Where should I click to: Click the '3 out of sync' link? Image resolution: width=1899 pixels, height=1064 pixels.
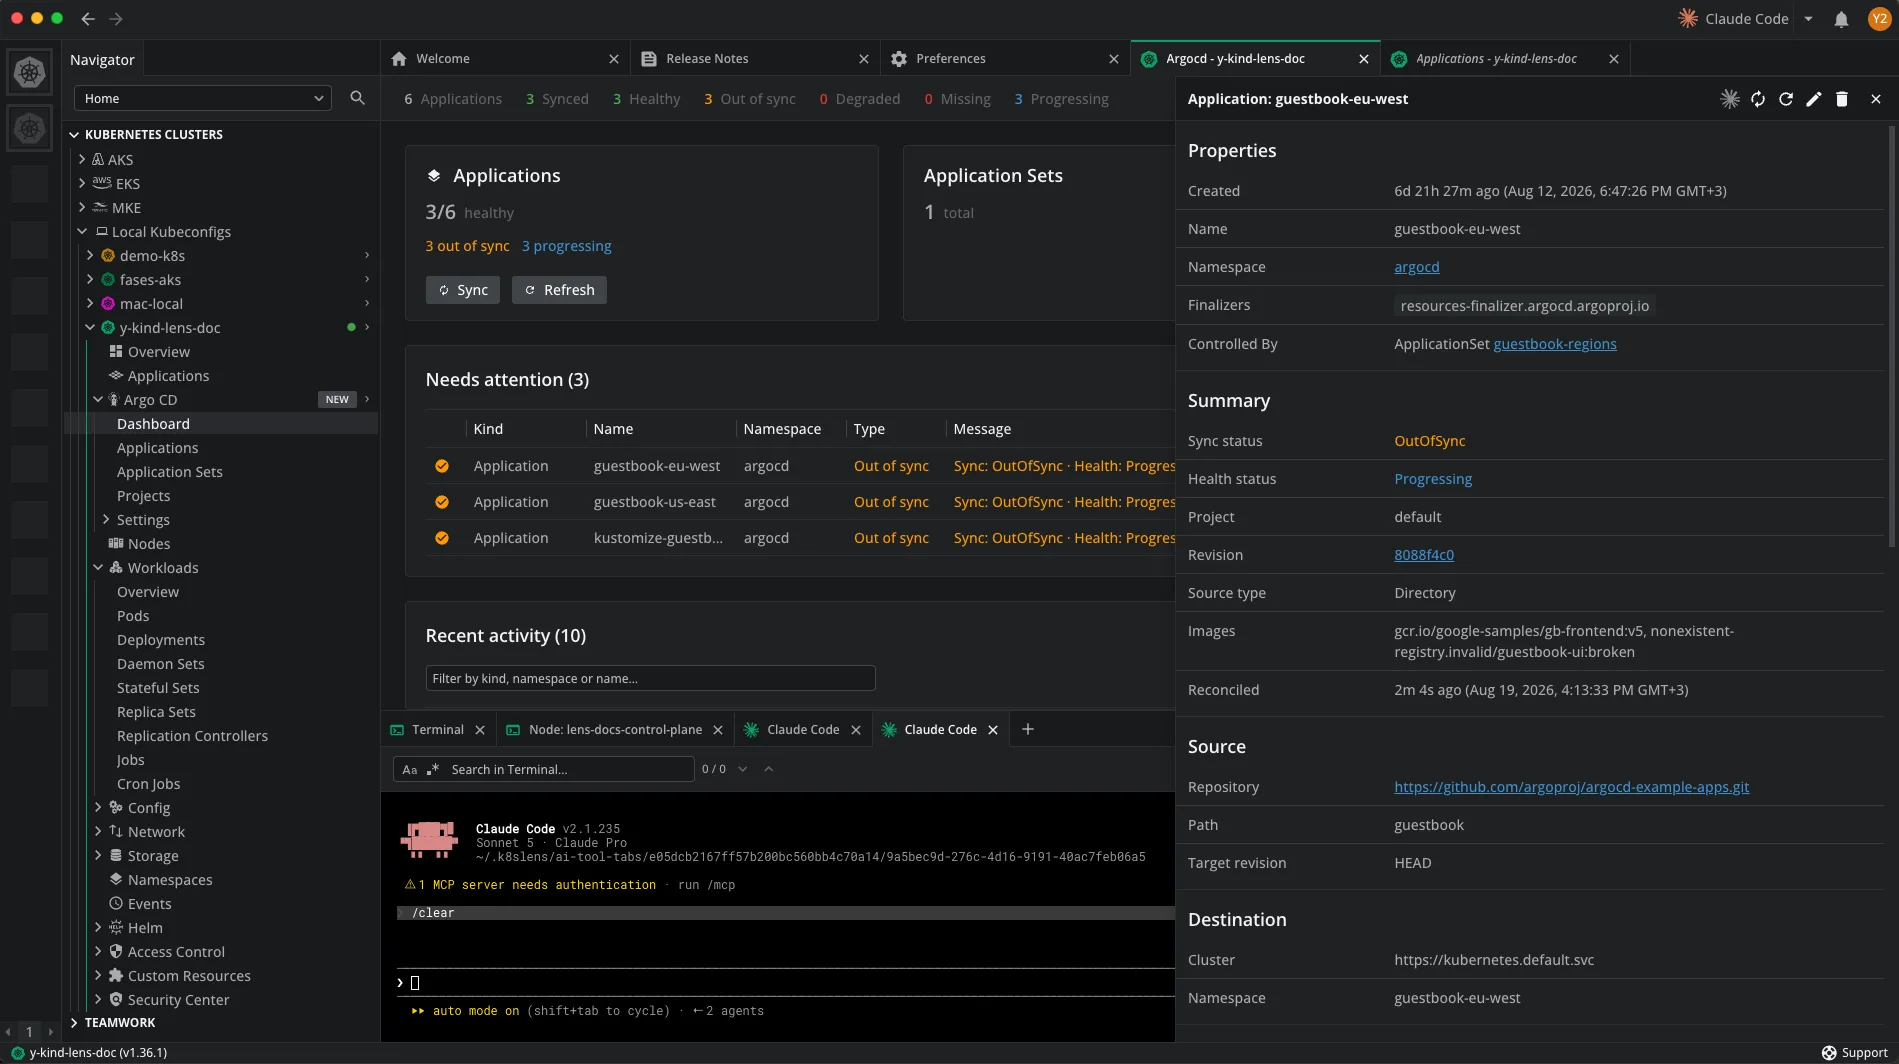coord(467,246)
